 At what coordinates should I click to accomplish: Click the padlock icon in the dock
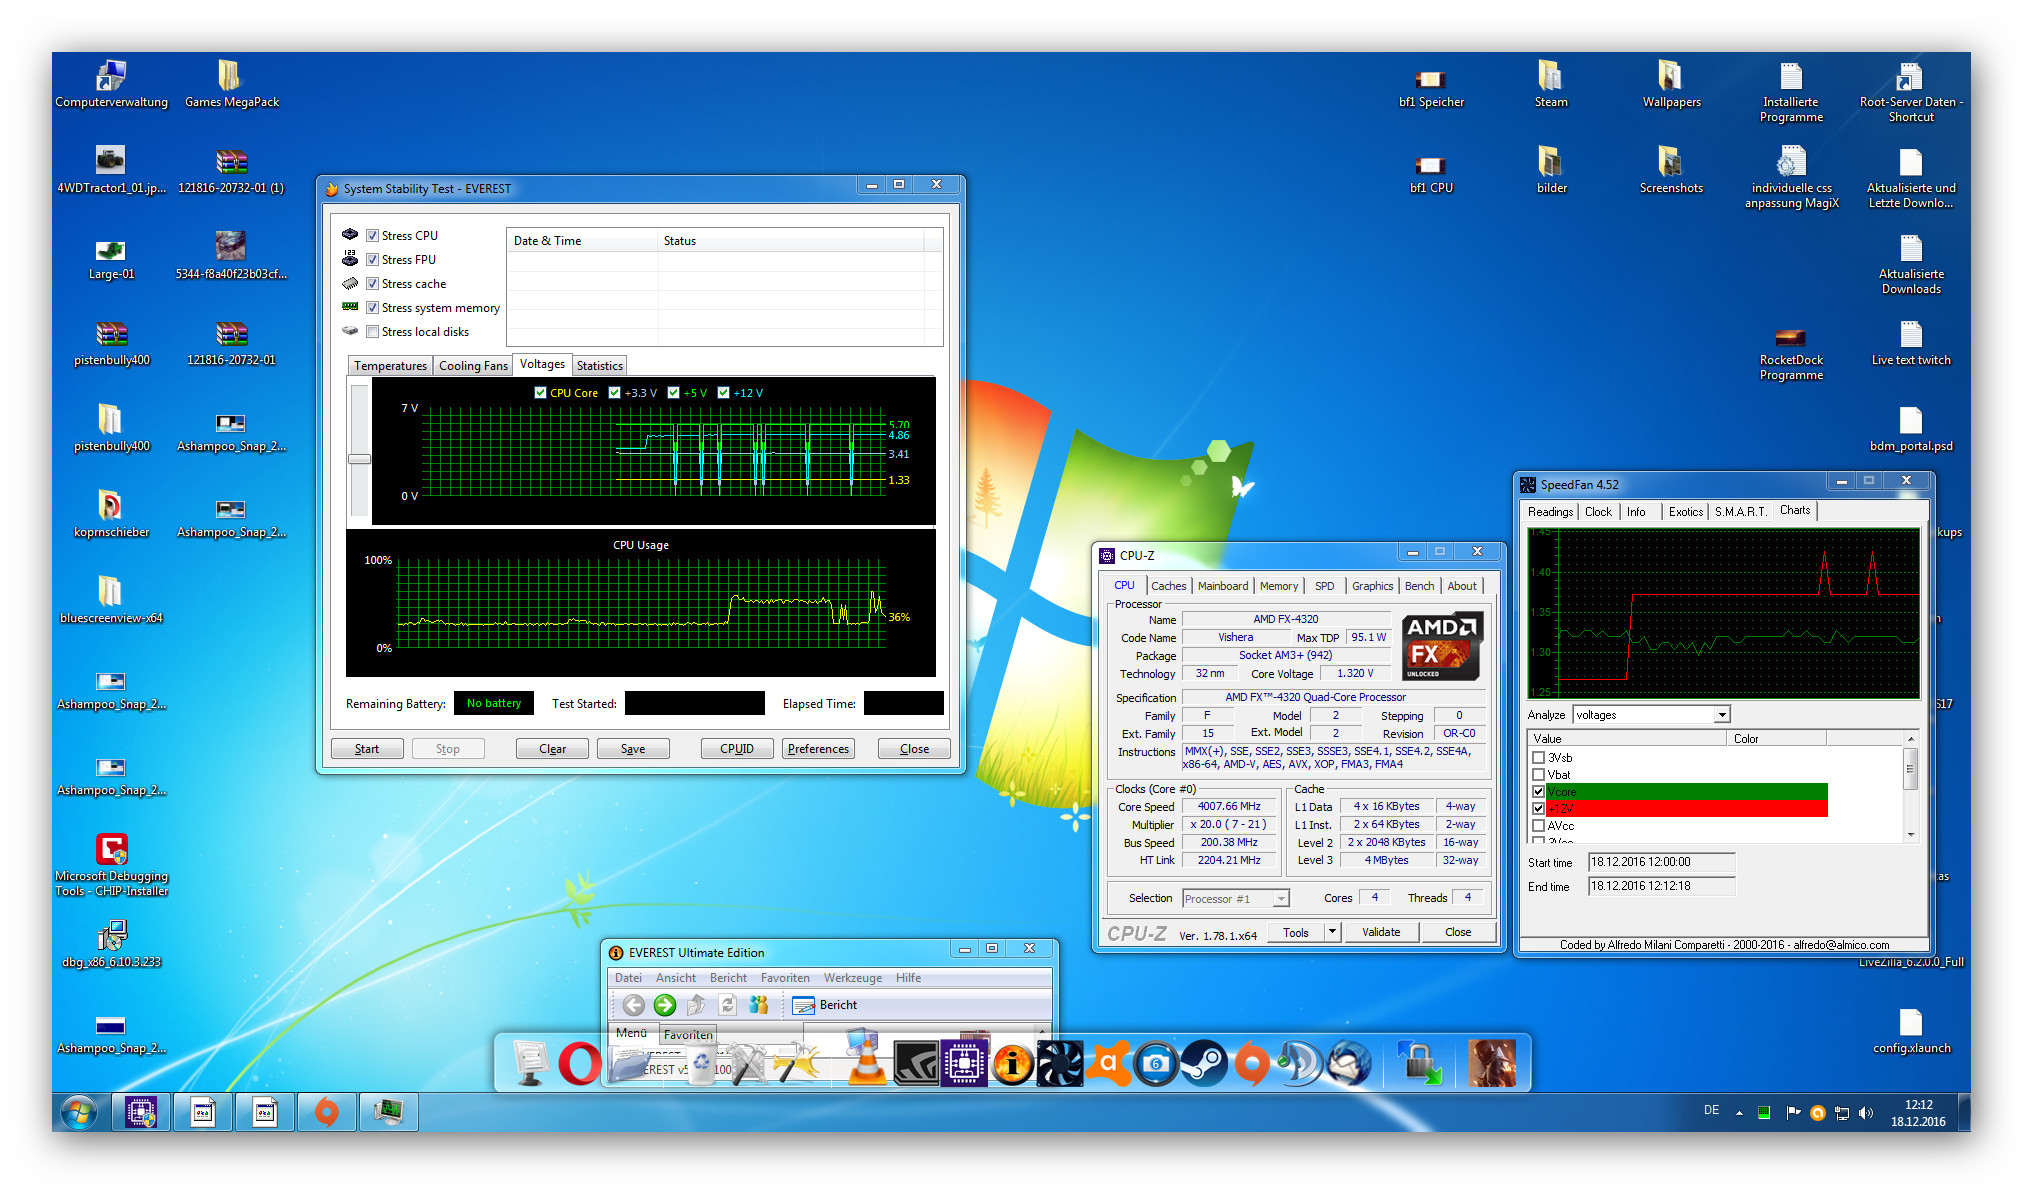[x=1419, y=1064]
